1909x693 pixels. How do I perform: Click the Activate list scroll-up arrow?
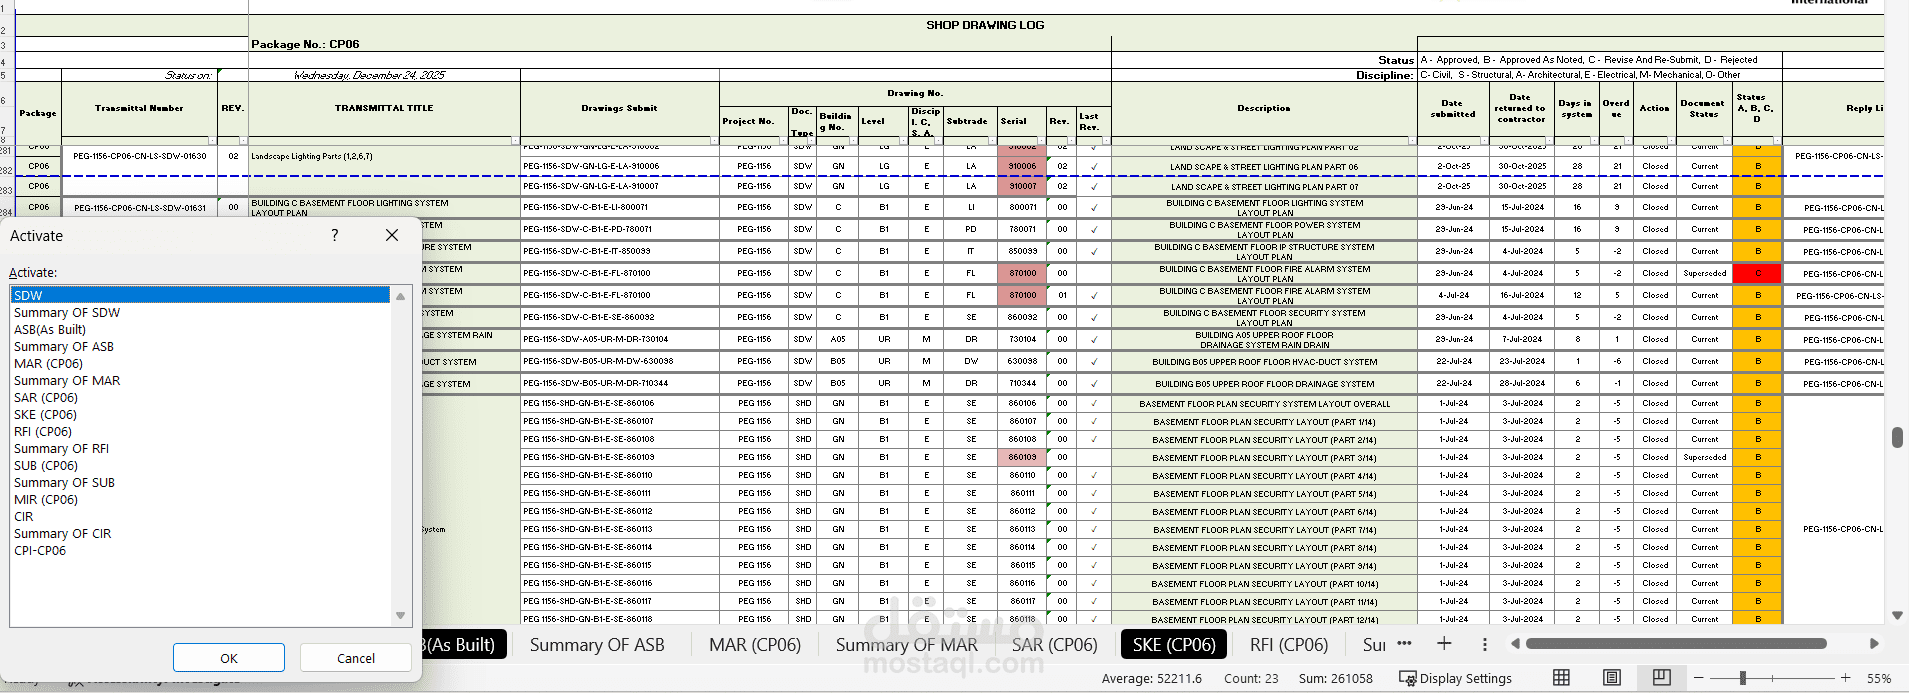pyautogui.click(x=400, y=296)
